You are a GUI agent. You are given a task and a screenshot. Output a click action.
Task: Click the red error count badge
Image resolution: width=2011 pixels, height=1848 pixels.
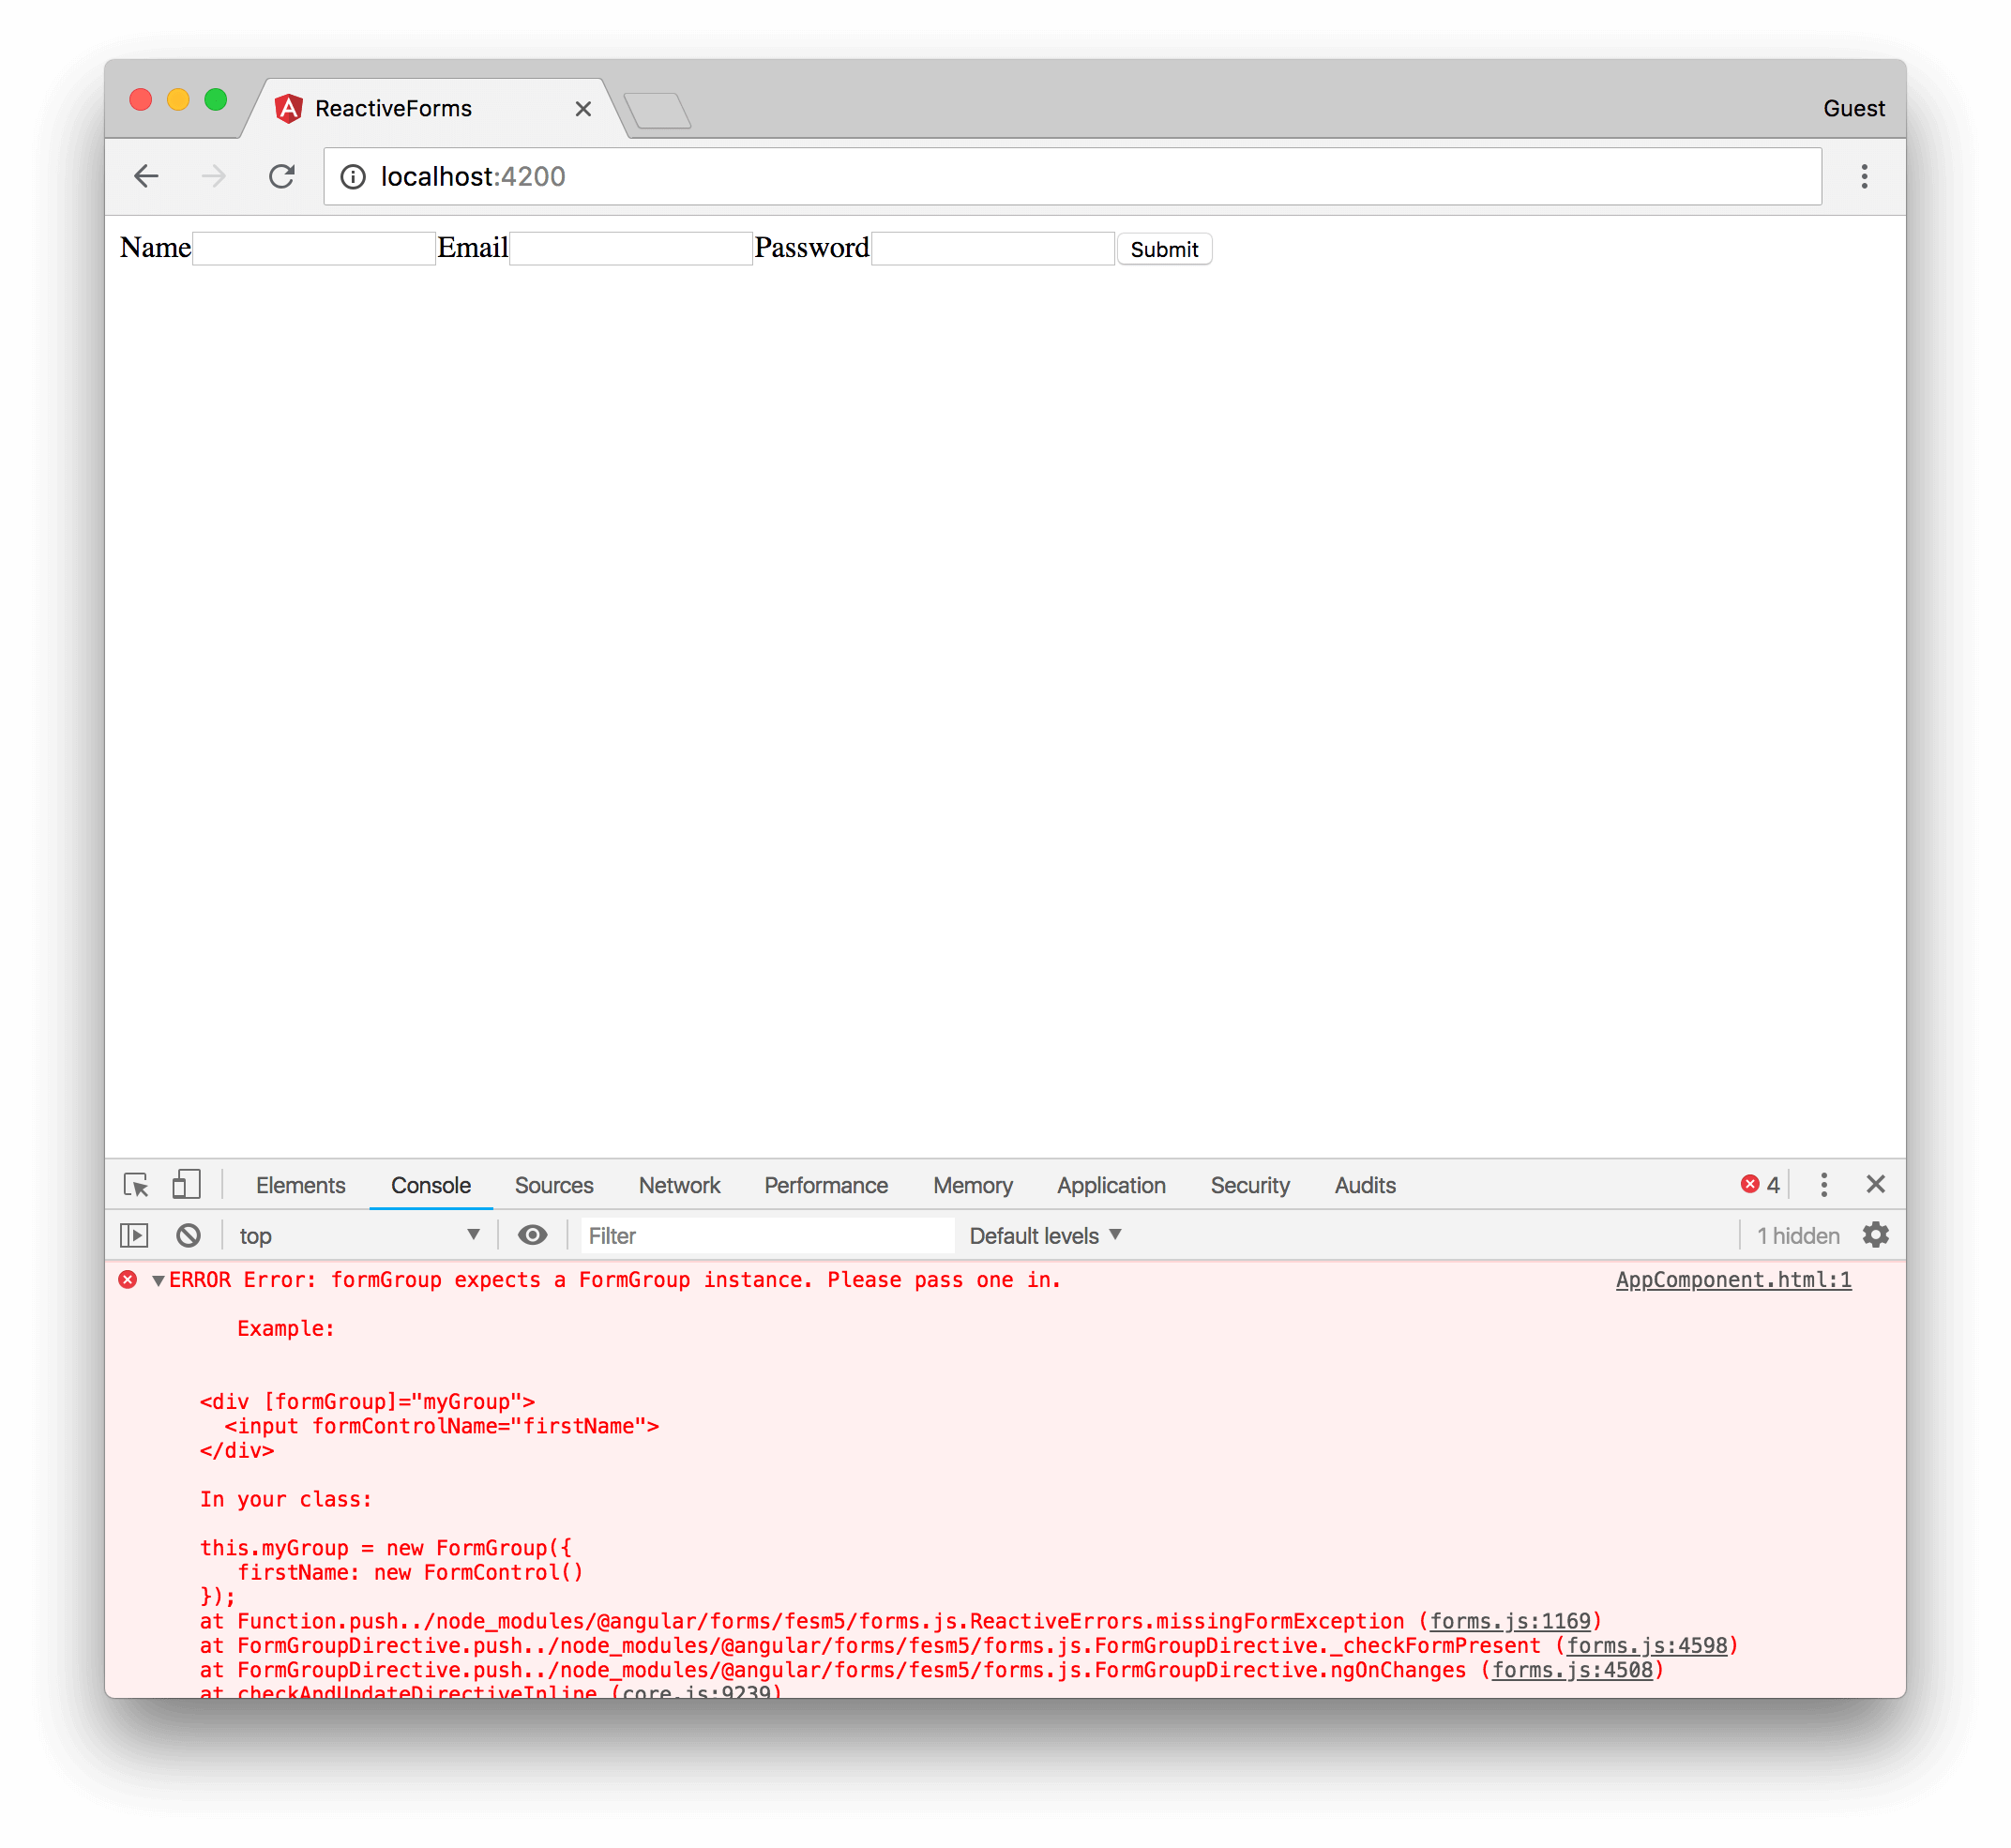click(x=1760, y=1185)
